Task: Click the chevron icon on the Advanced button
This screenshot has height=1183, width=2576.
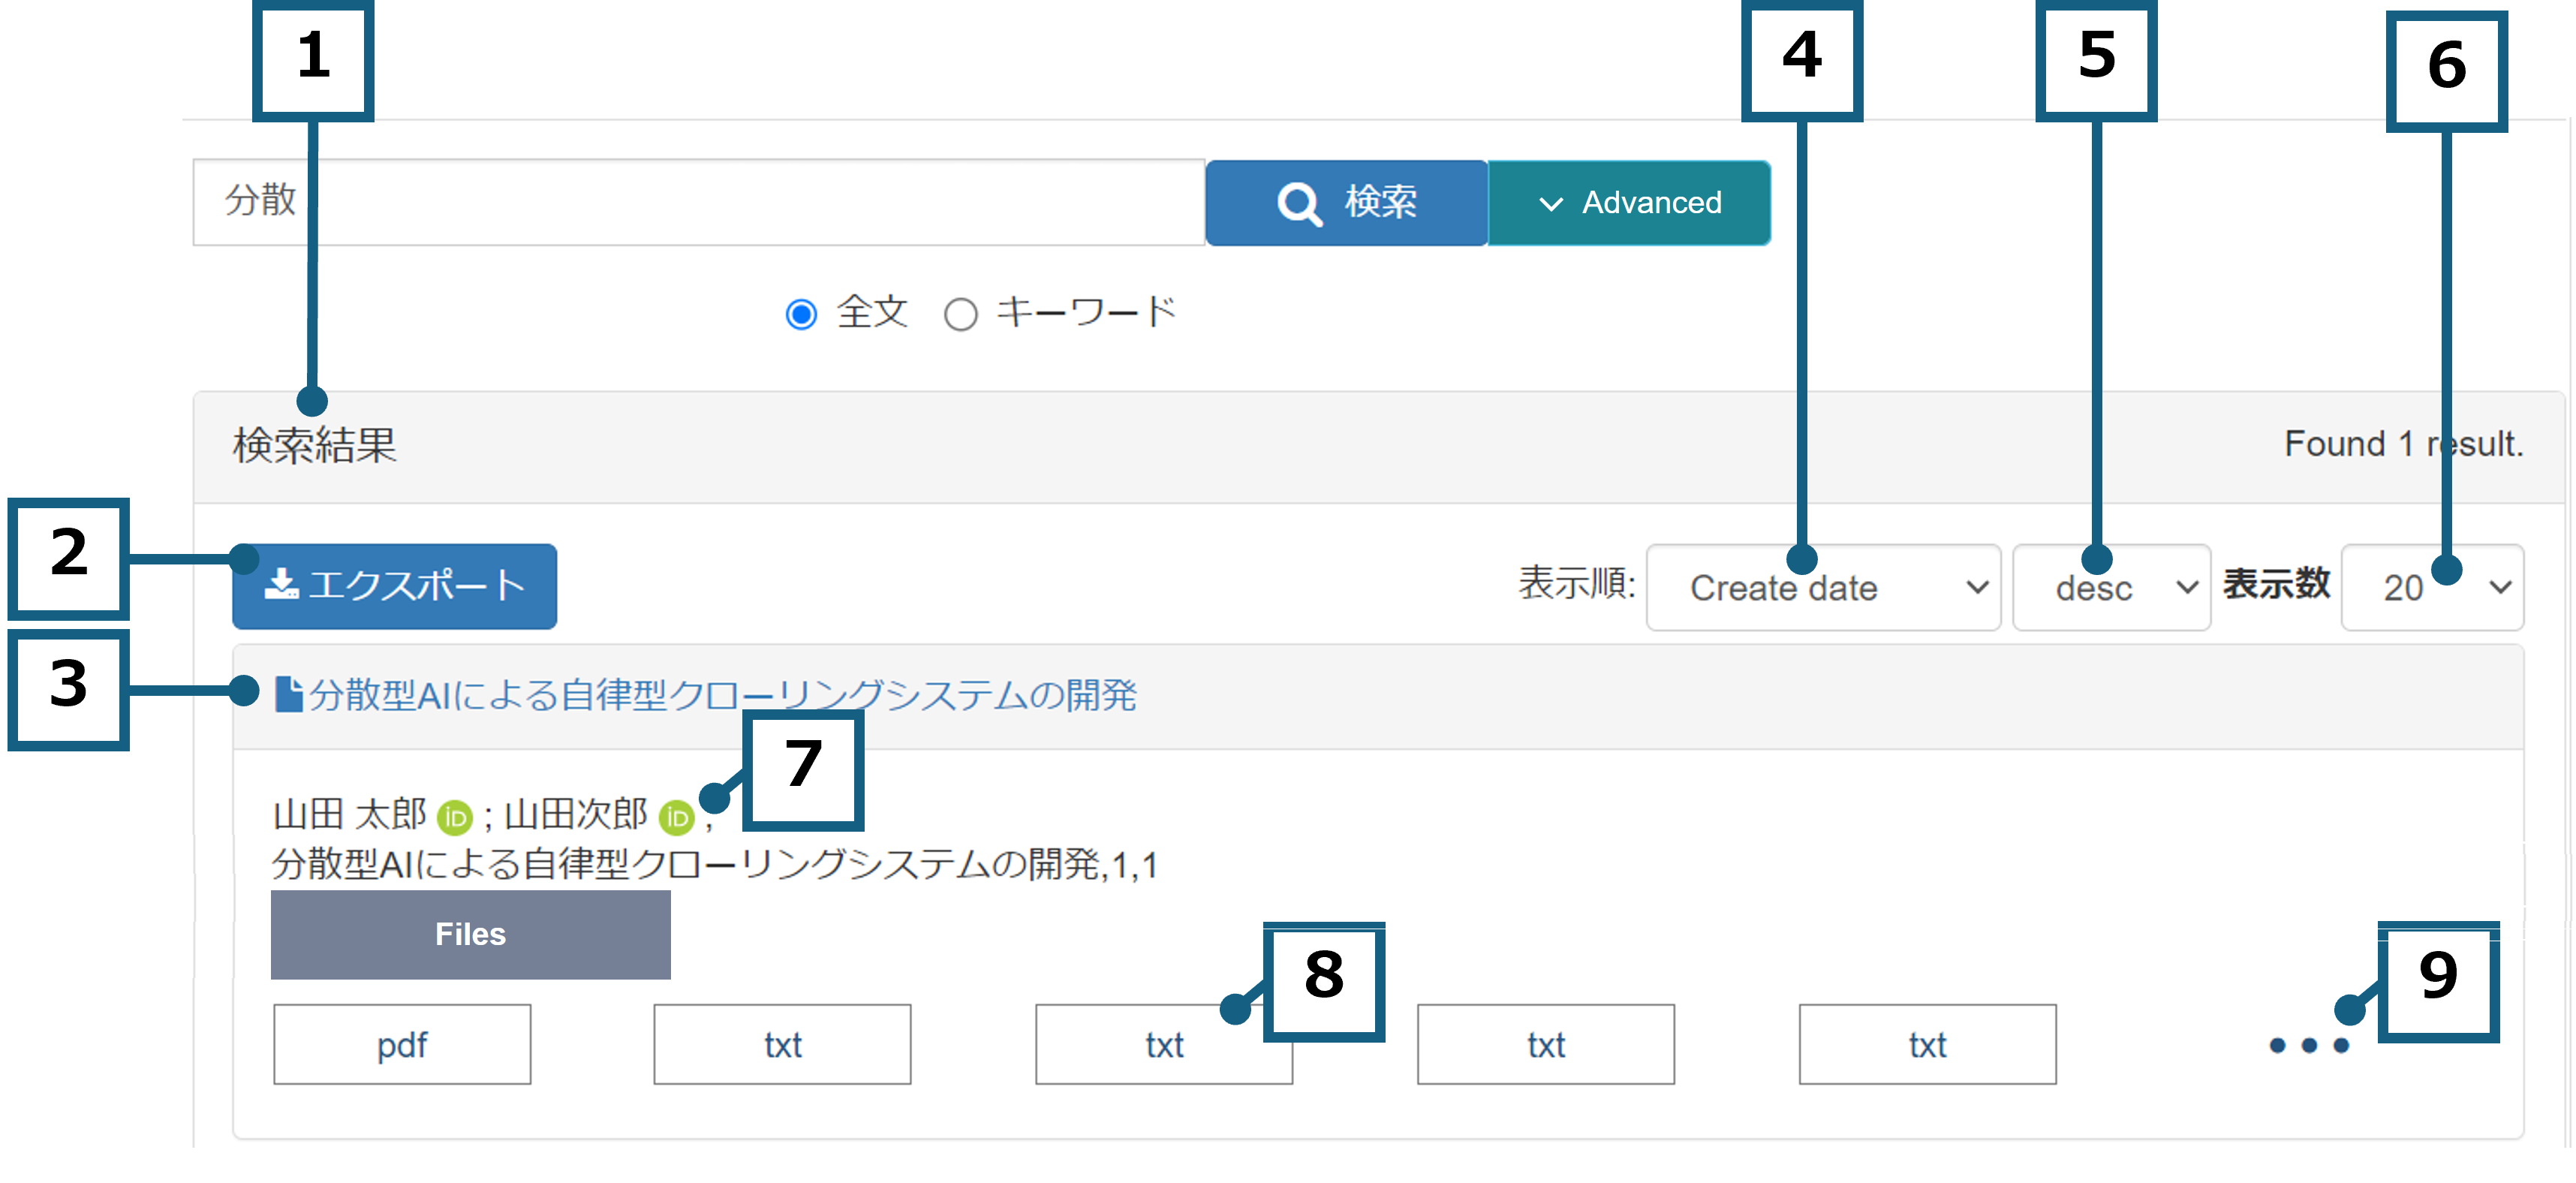Action: (1551, 203)
